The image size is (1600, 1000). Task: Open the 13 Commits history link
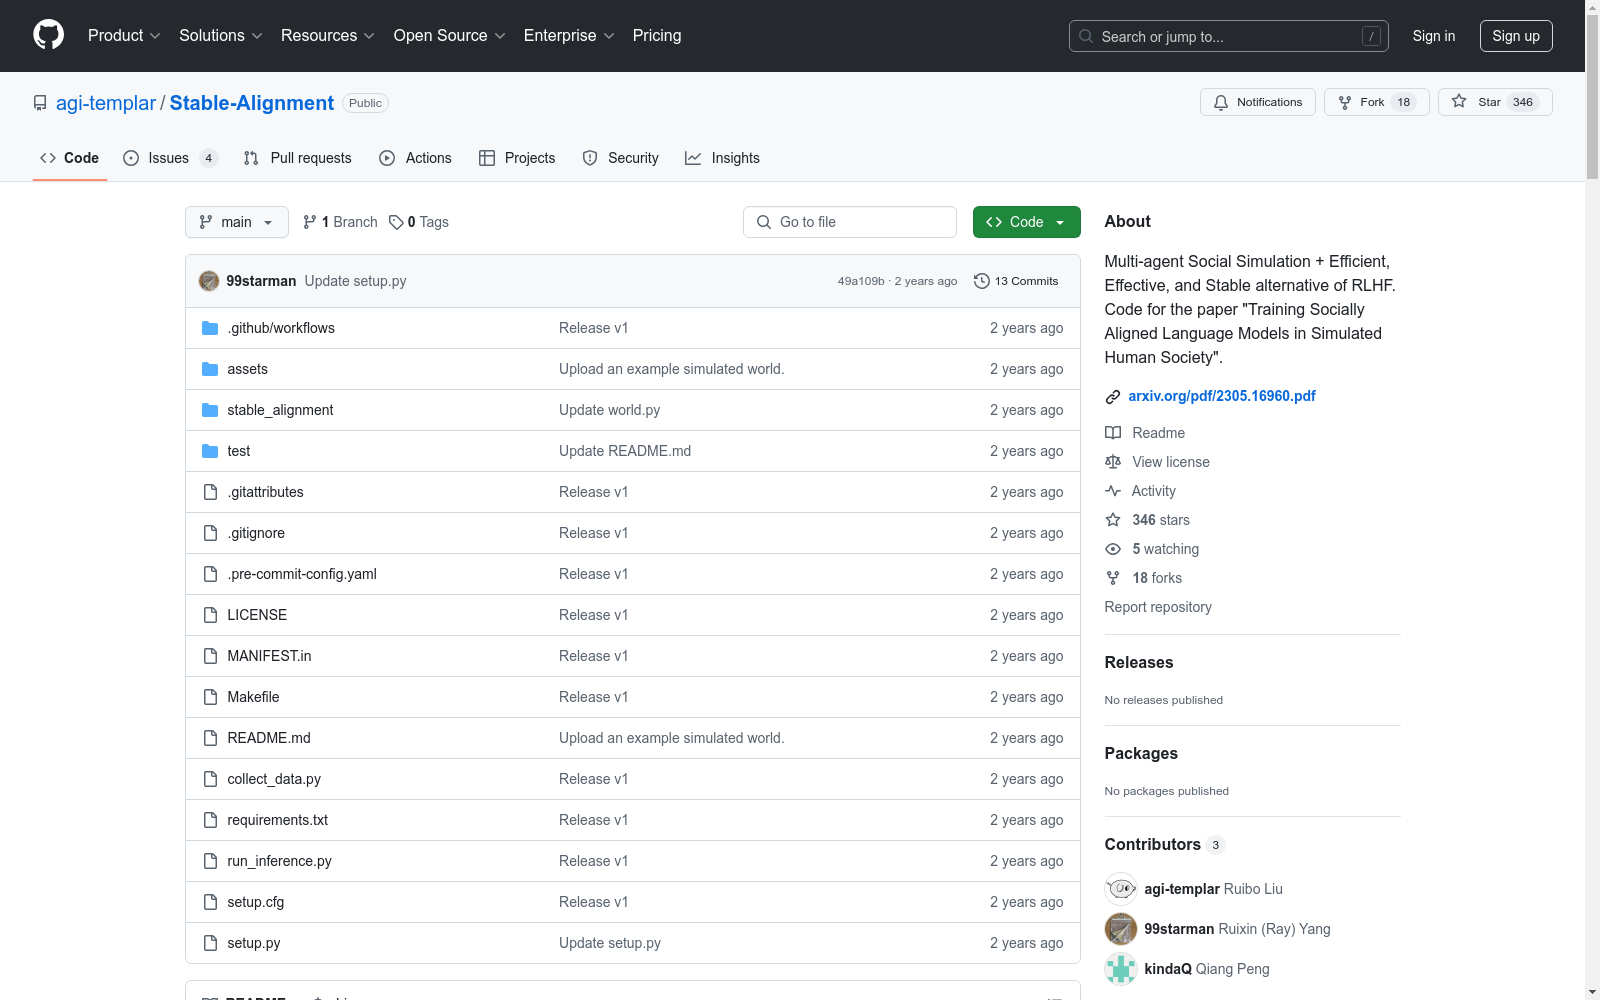click(1016, 281)
